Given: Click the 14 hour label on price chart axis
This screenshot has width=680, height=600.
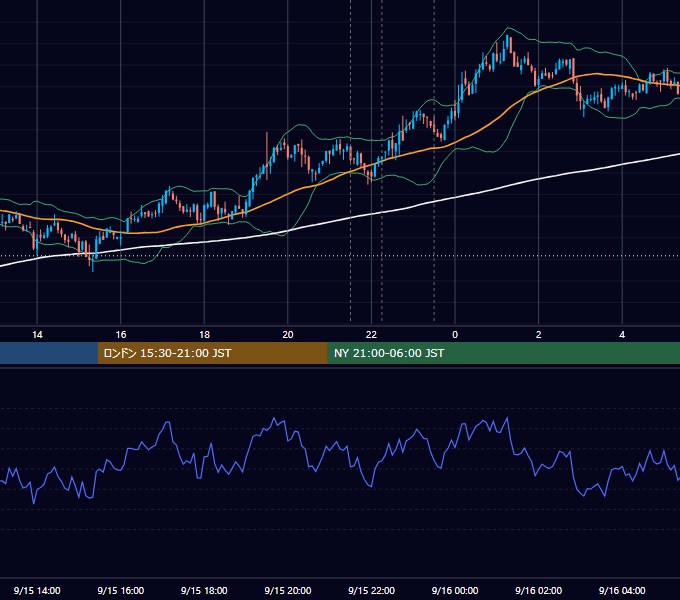Looking at the screenshot, I should 37,335.
